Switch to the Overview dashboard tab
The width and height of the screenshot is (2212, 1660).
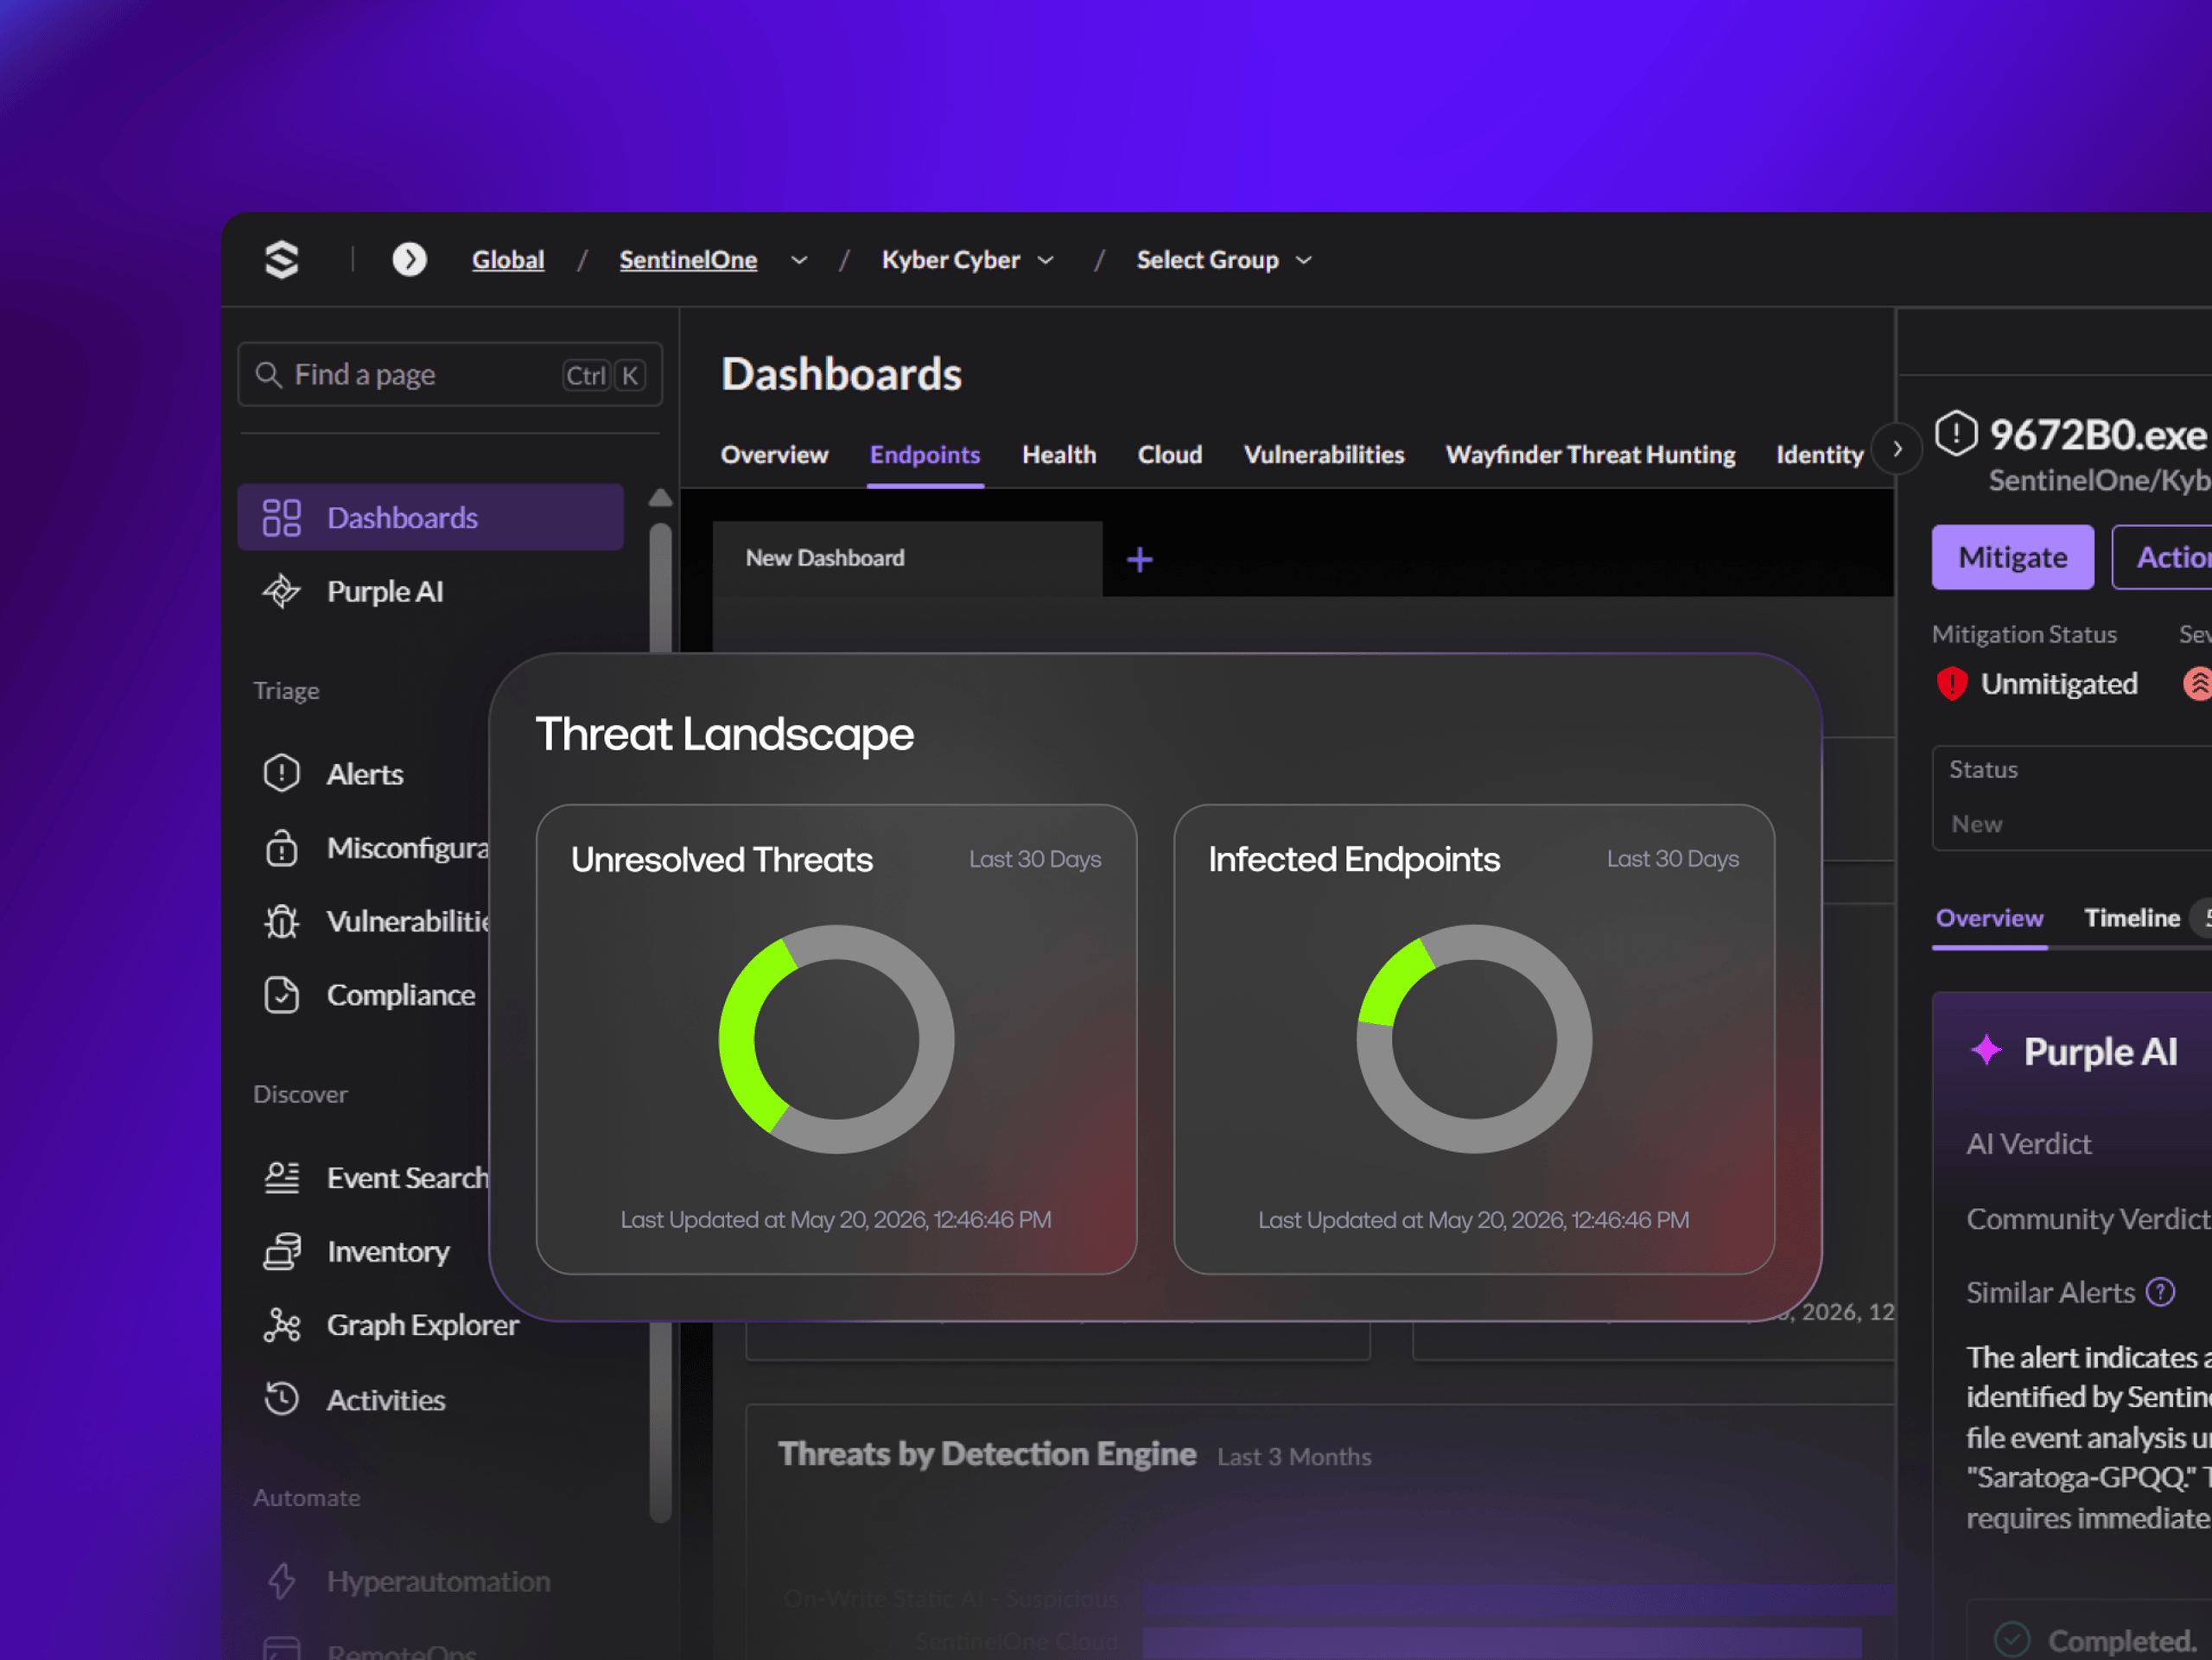(x=774, y=455)
